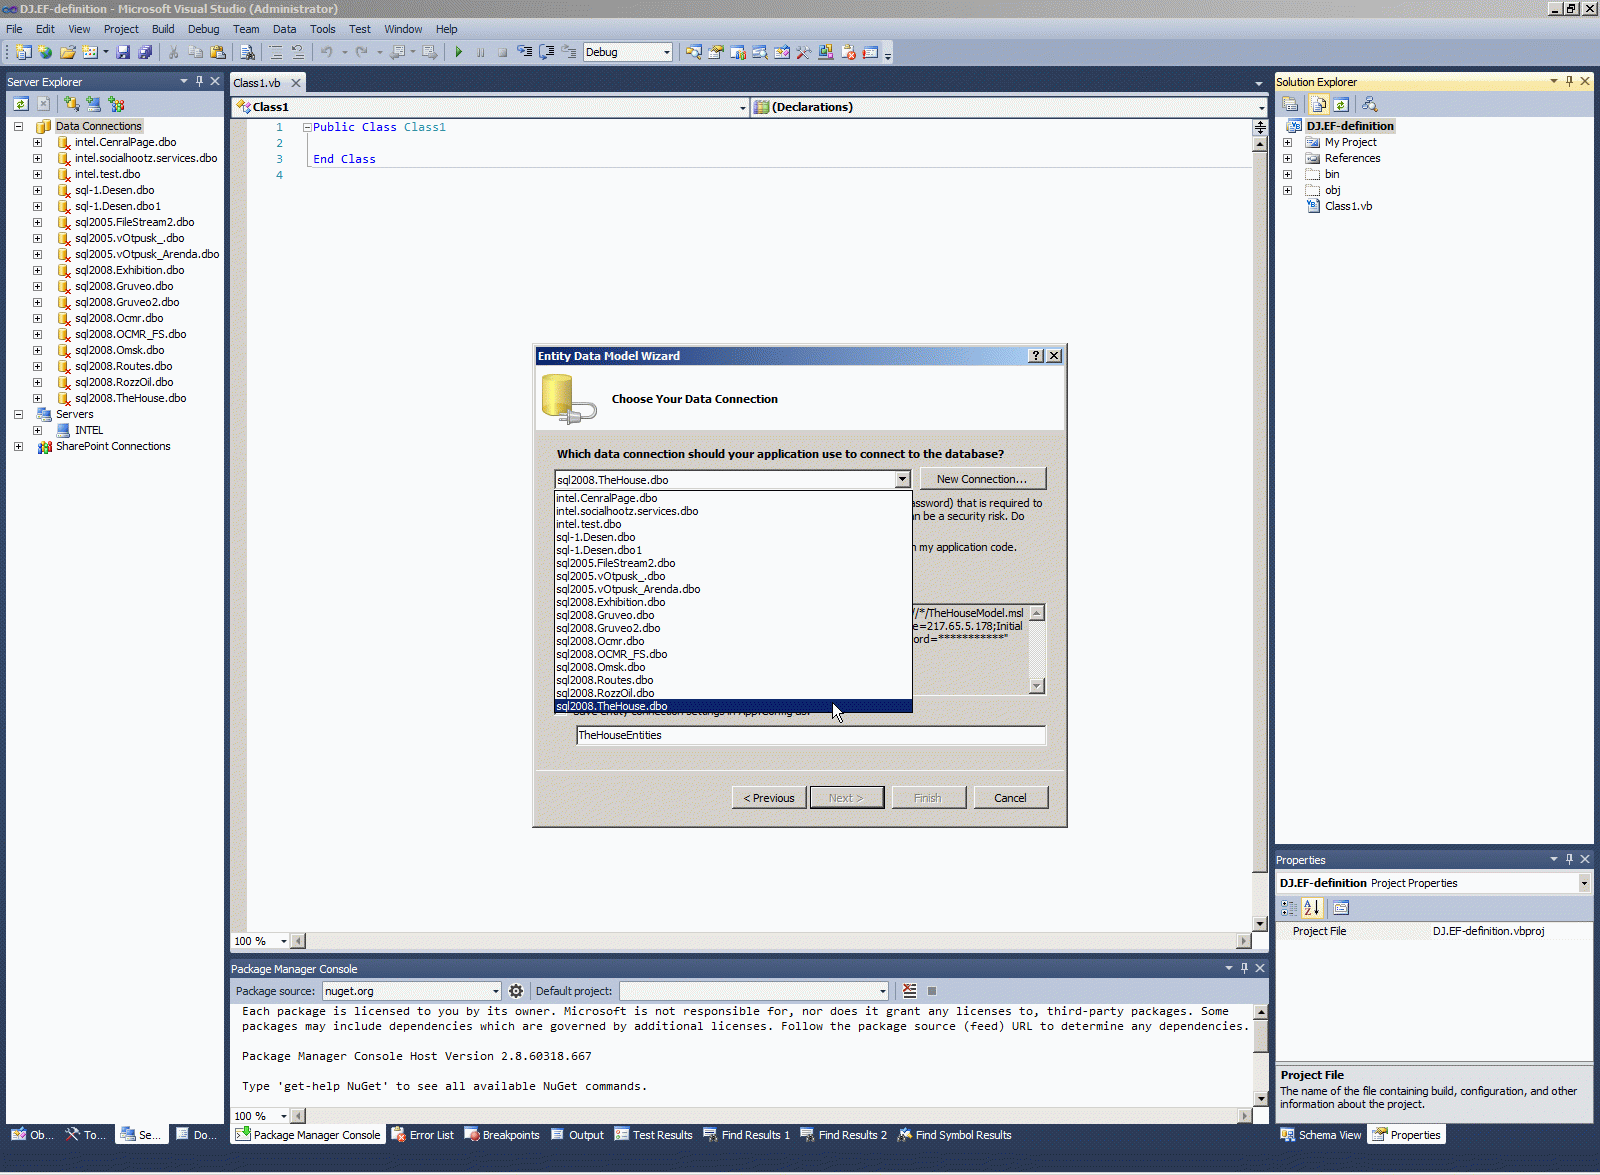
Task: Click the TheHouseEntities settings name field
Action: (x=811, y=735)
